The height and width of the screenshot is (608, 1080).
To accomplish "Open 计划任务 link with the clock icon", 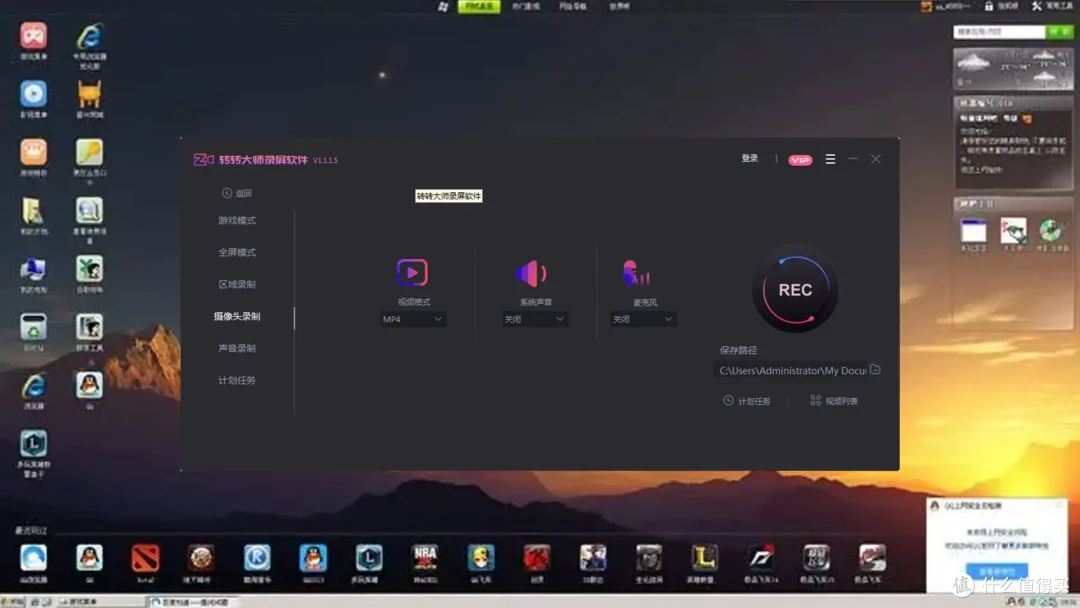I will pos(747,401).
